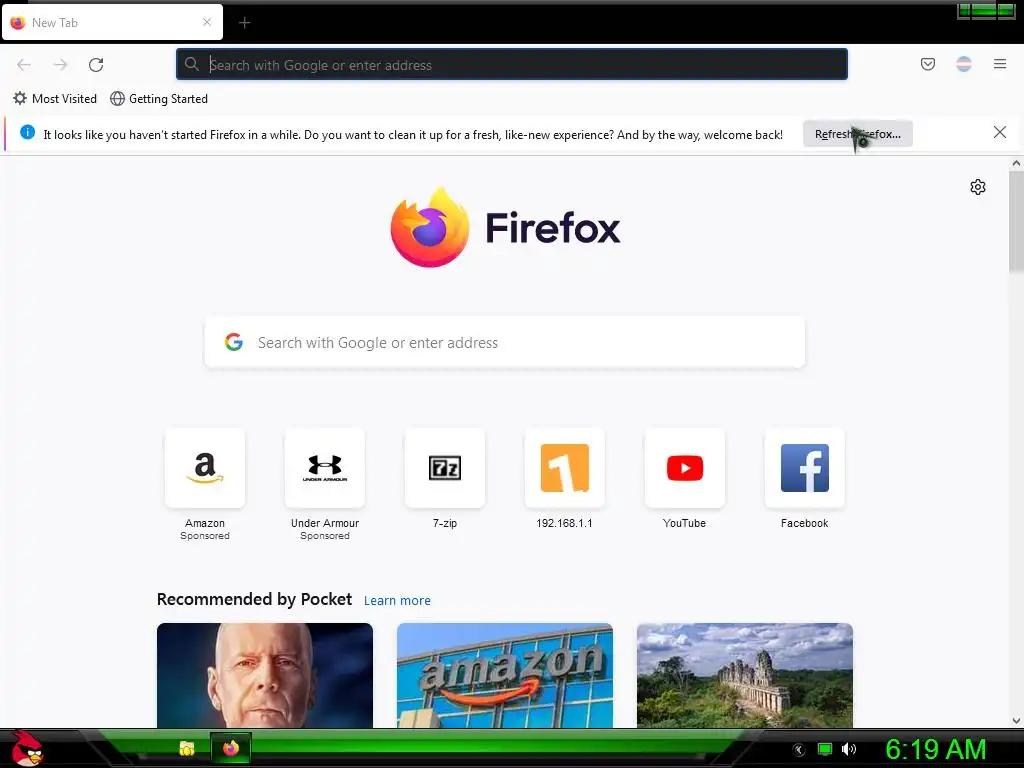Click the Firefox taskbar button

tap(231, 748)
